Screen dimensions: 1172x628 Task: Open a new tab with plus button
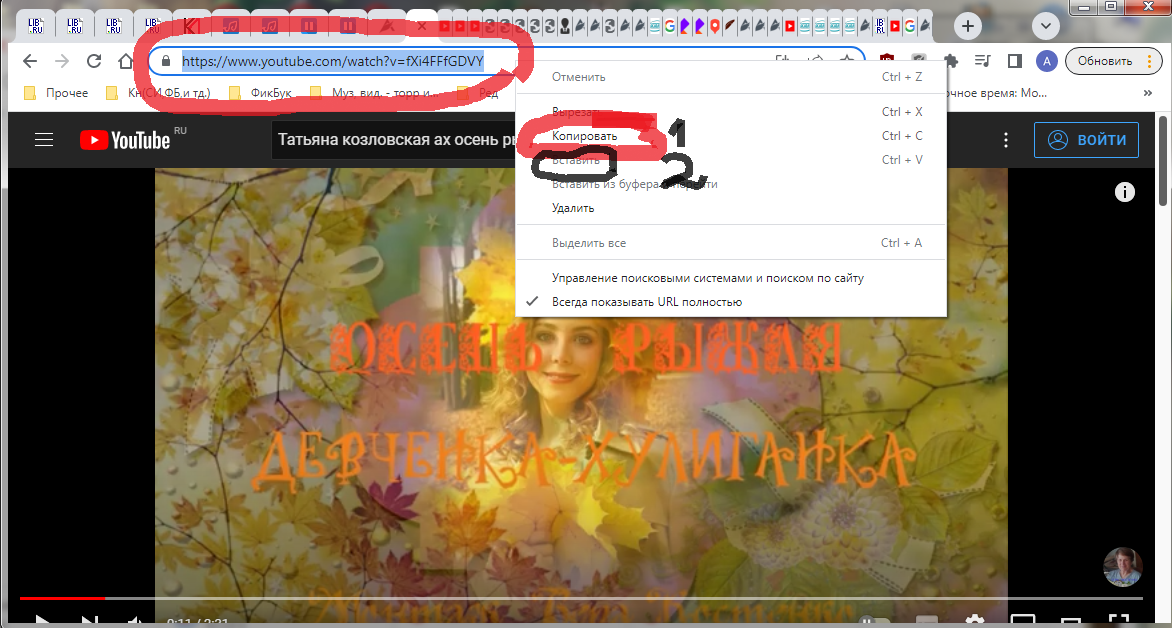[x=967, y=25]
